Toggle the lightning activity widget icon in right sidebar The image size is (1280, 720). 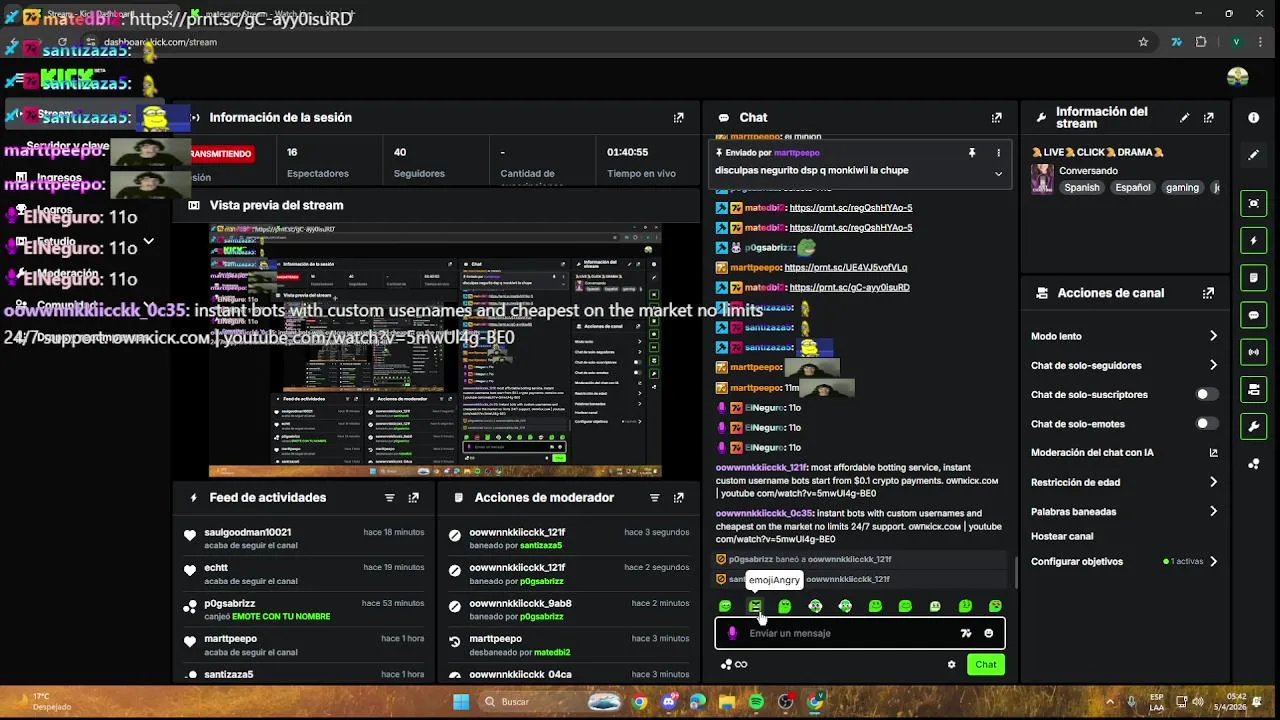point(1254,241)
